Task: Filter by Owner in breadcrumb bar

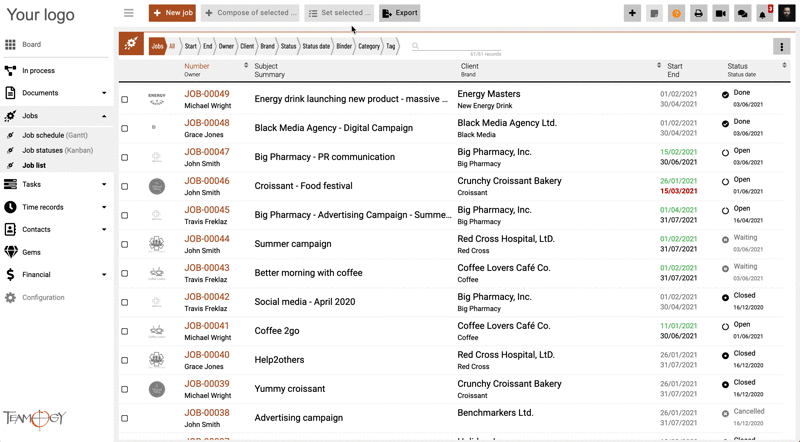Action: pyautogui.click(x=226, y=46)
